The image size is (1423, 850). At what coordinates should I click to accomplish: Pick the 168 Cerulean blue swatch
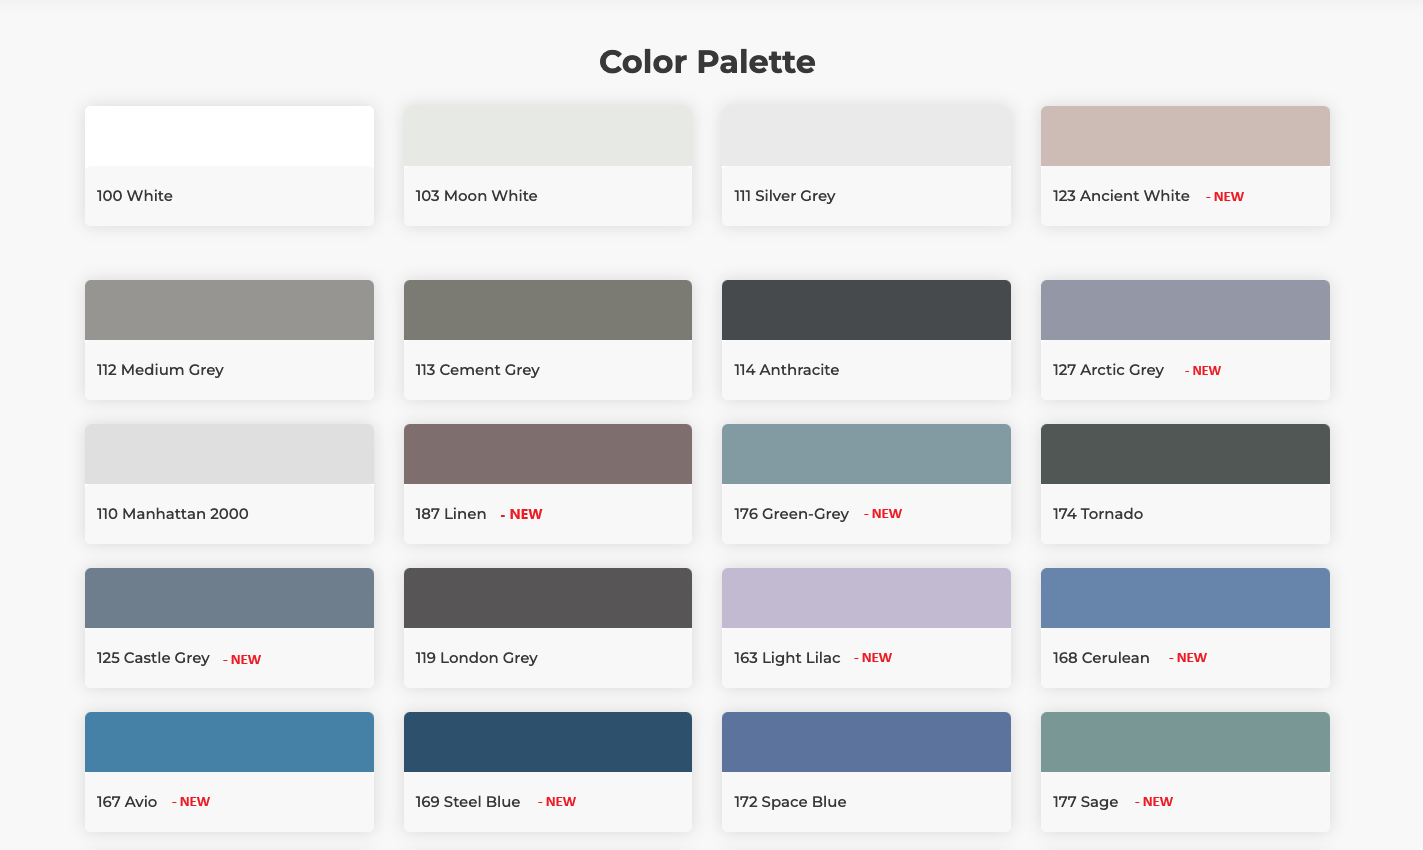(1185, 599)
